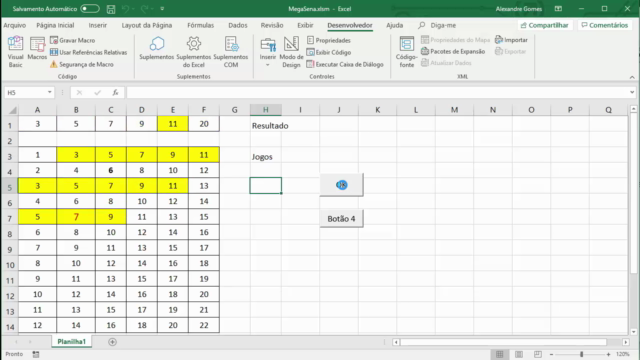Start recording with Gravar Macro

[73, 40]
